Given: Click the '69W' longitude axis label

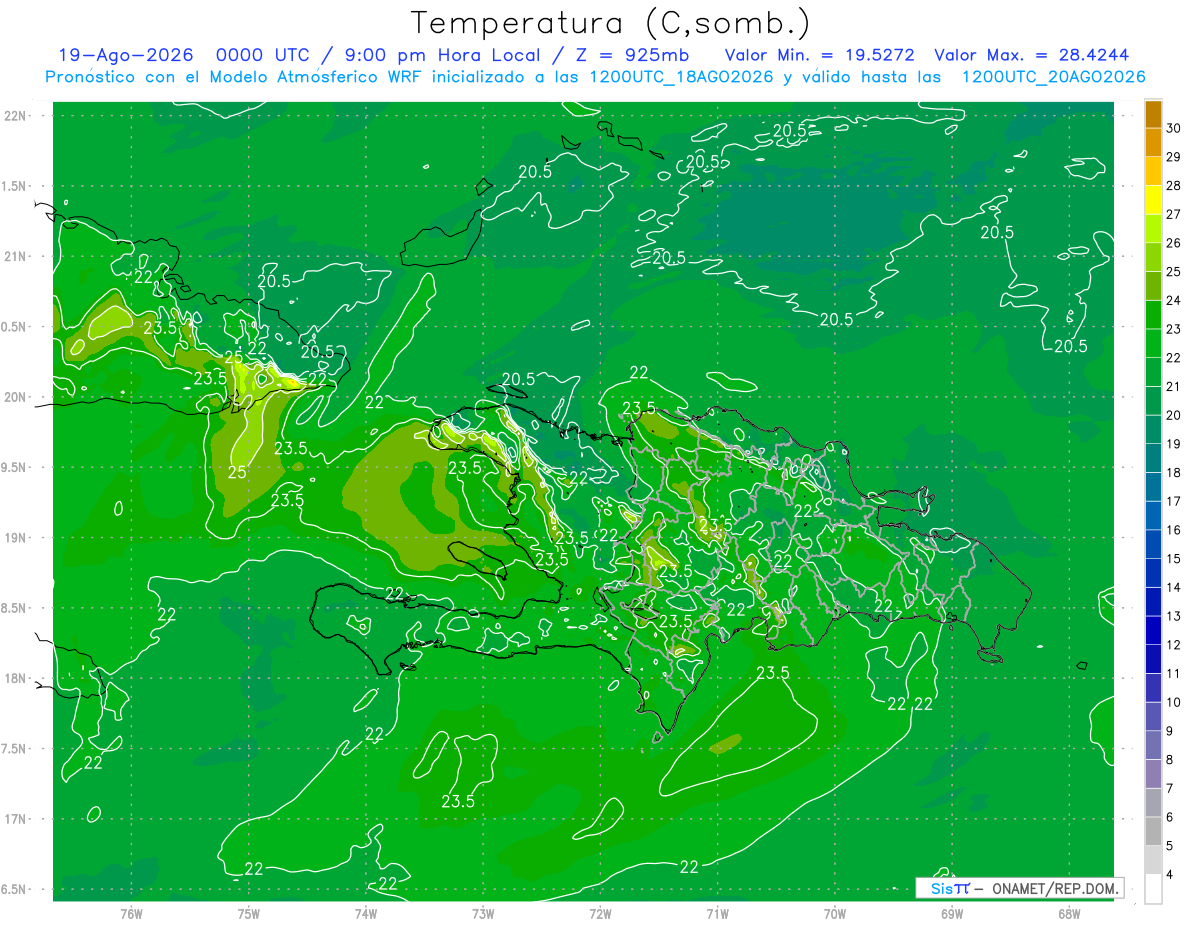Looking at the screenshot, I should [x=952, y=913].
